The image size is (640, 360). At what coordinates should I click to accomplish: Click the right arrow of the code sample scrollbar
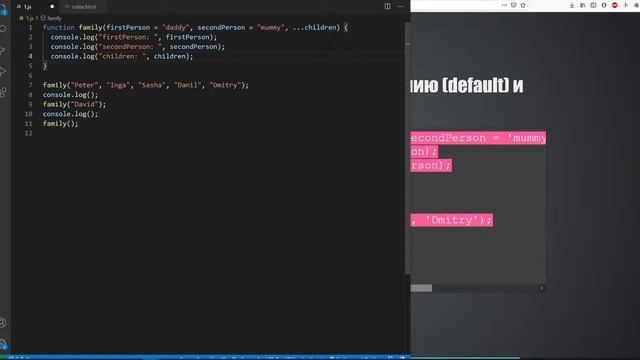(x=542, y=288)
